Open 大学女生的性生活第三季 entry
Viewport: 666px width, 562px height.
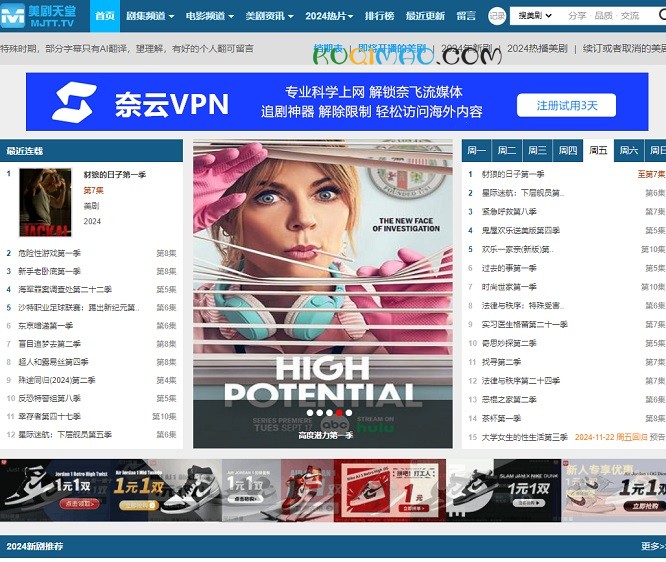pyautogui.click(x=524, y=437)
